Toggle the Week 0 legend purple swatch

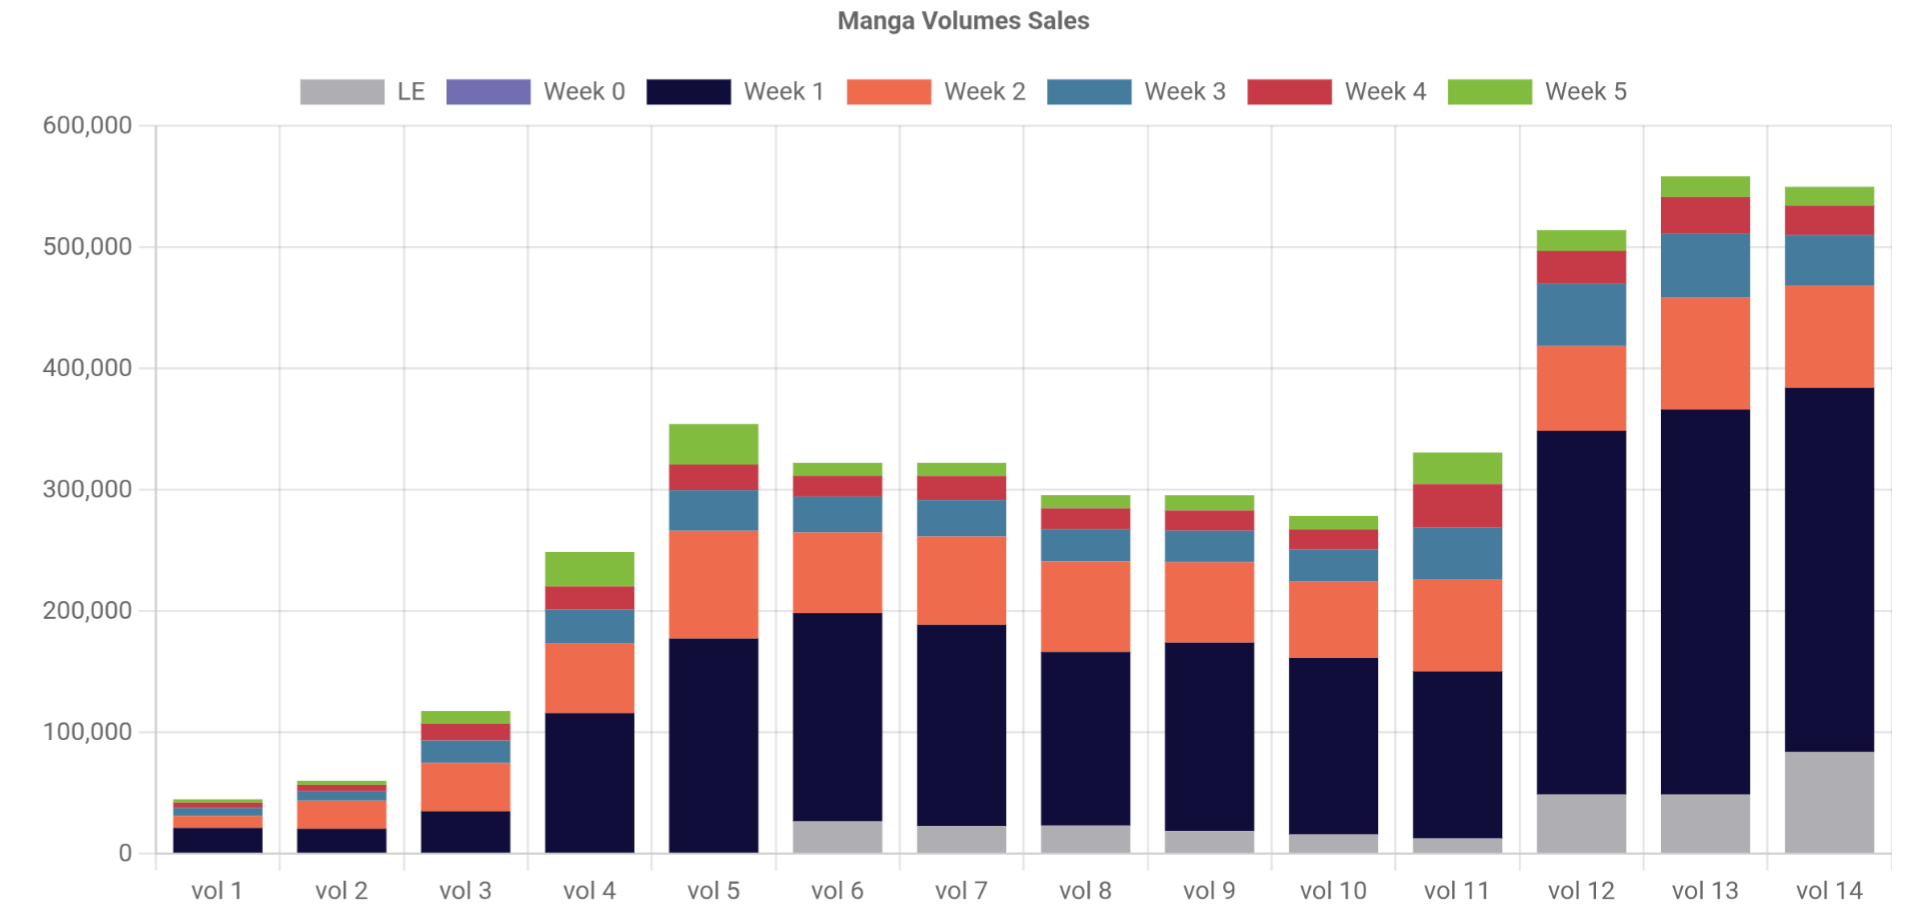488,92
